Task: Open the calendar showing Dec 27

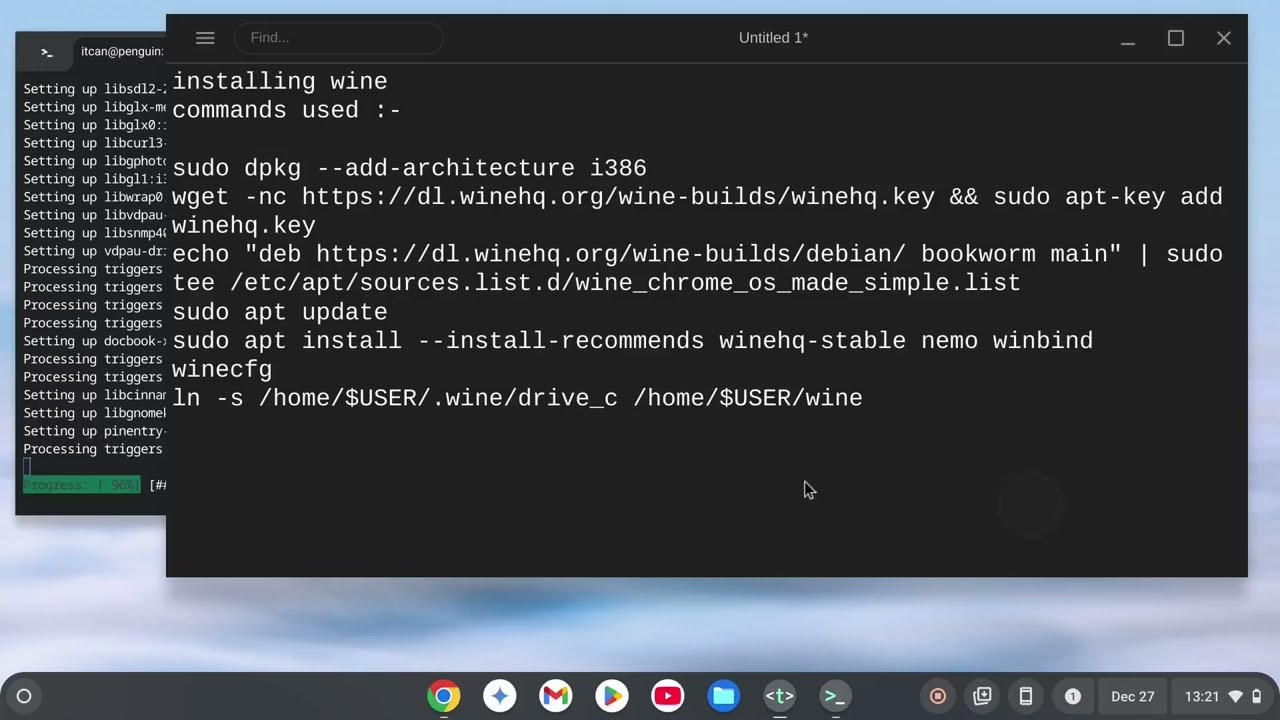Action: (1133, 696)
